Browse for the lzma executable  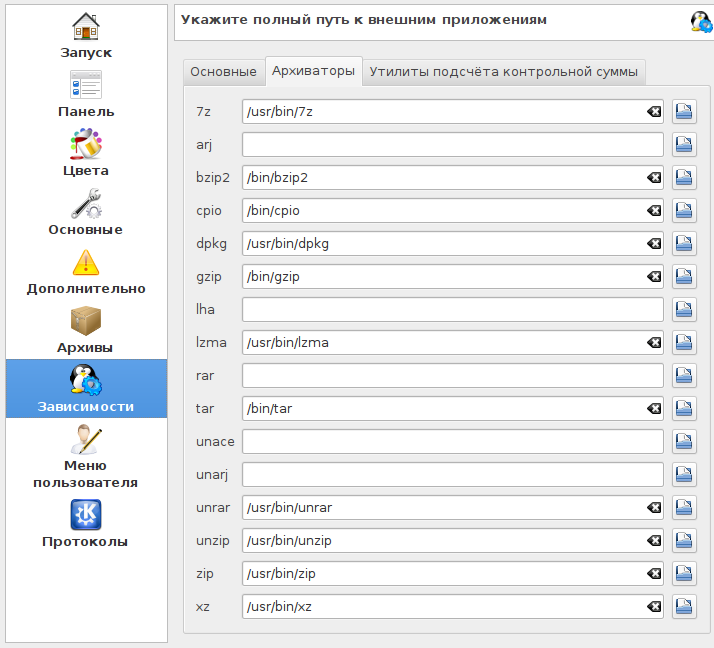tap(684, 342)
